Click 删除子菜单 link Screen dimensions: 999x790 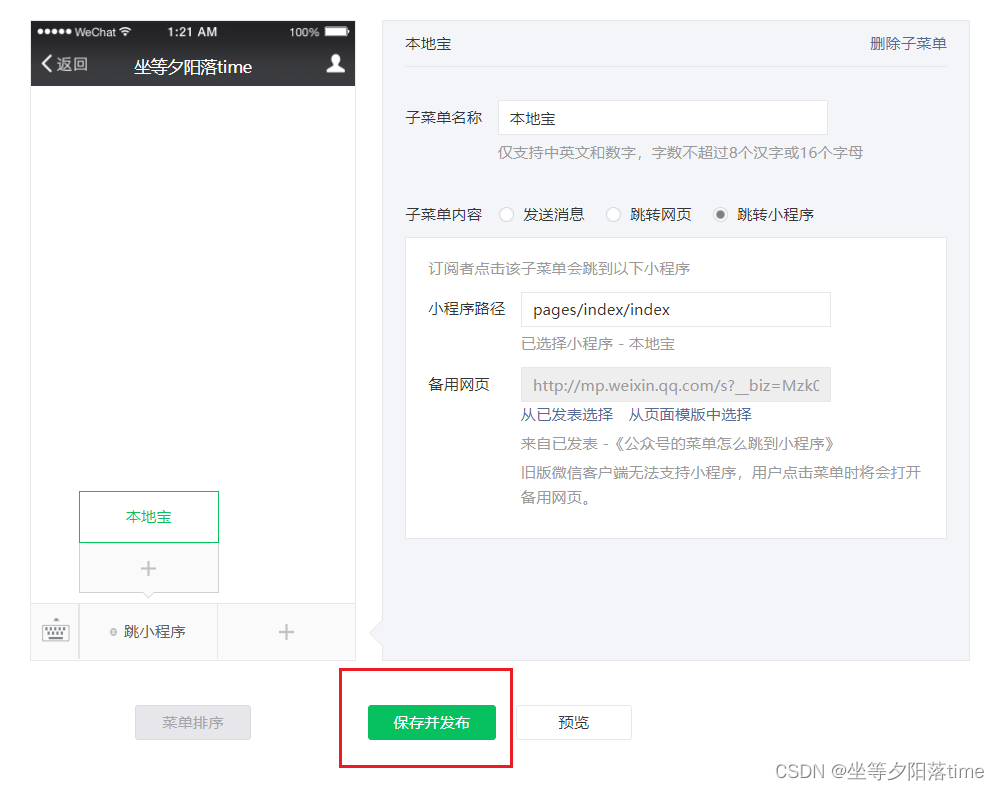coord(908,44)
